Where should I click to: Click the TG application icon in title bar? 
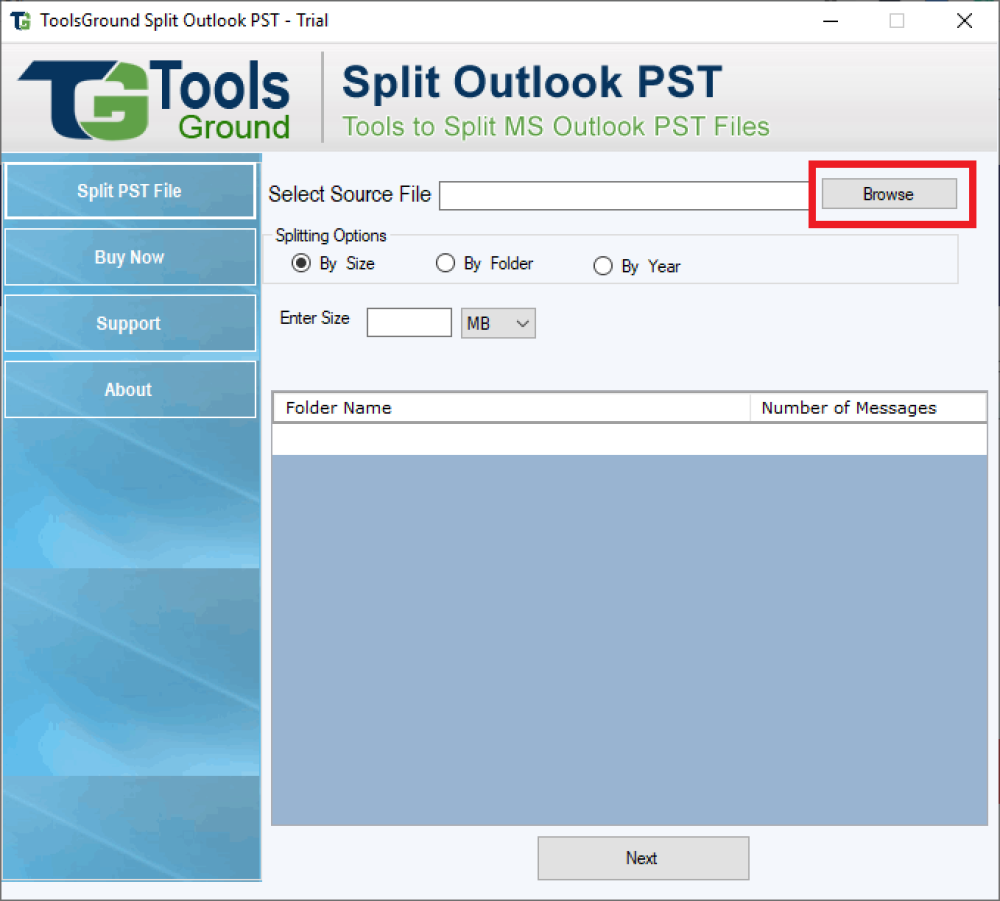(x=20, y=20)
